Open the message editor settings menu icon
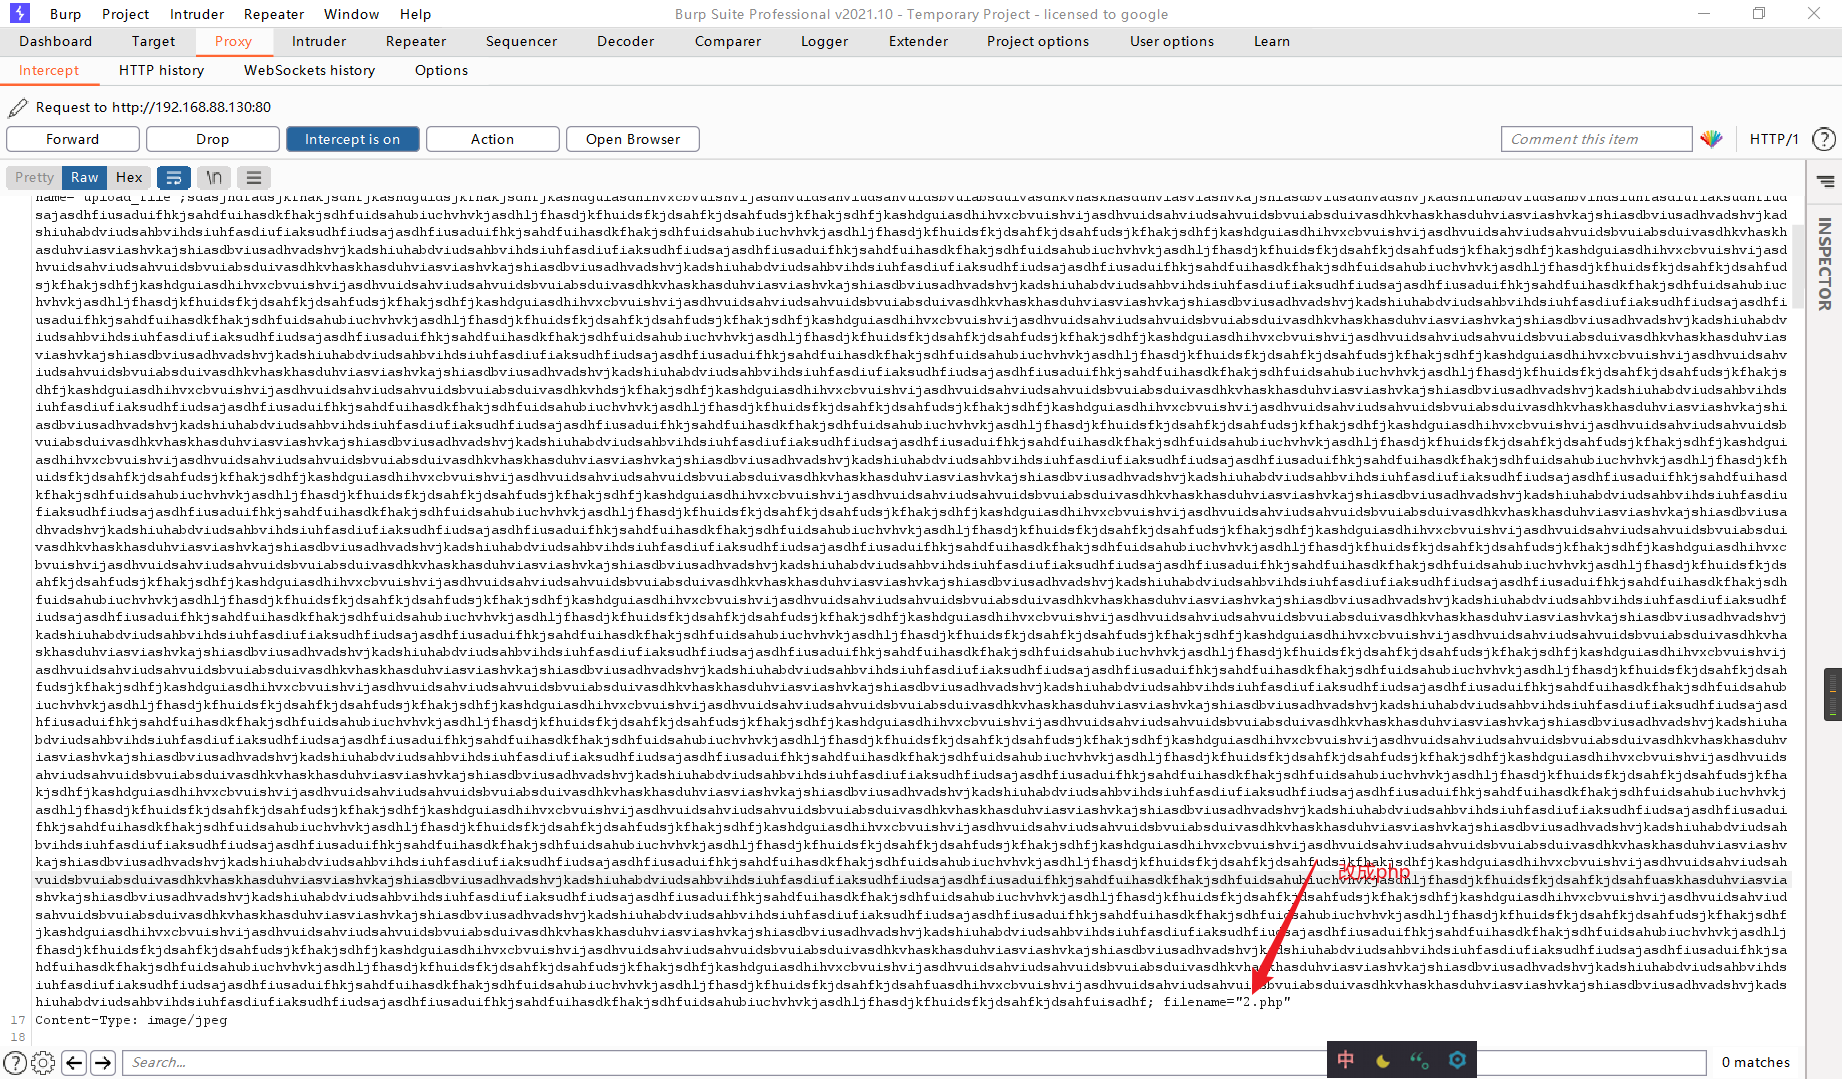 click(x=253, y=177)
